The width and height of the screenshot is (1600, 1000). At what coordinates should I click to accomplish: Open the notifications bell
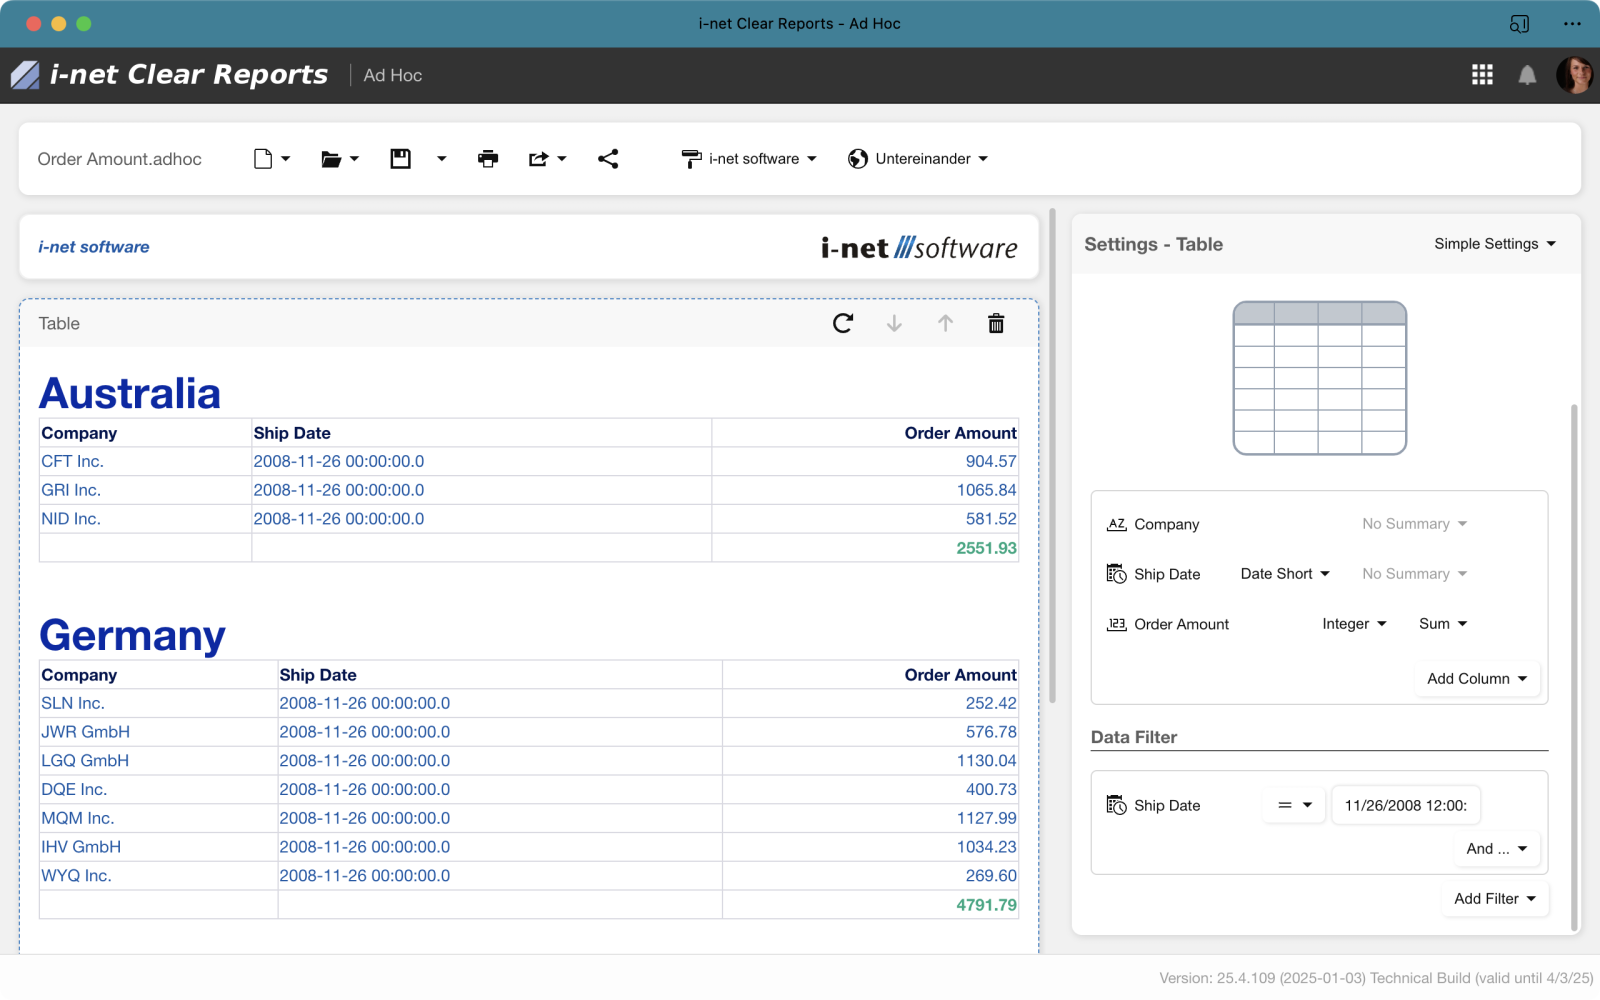1527,75
